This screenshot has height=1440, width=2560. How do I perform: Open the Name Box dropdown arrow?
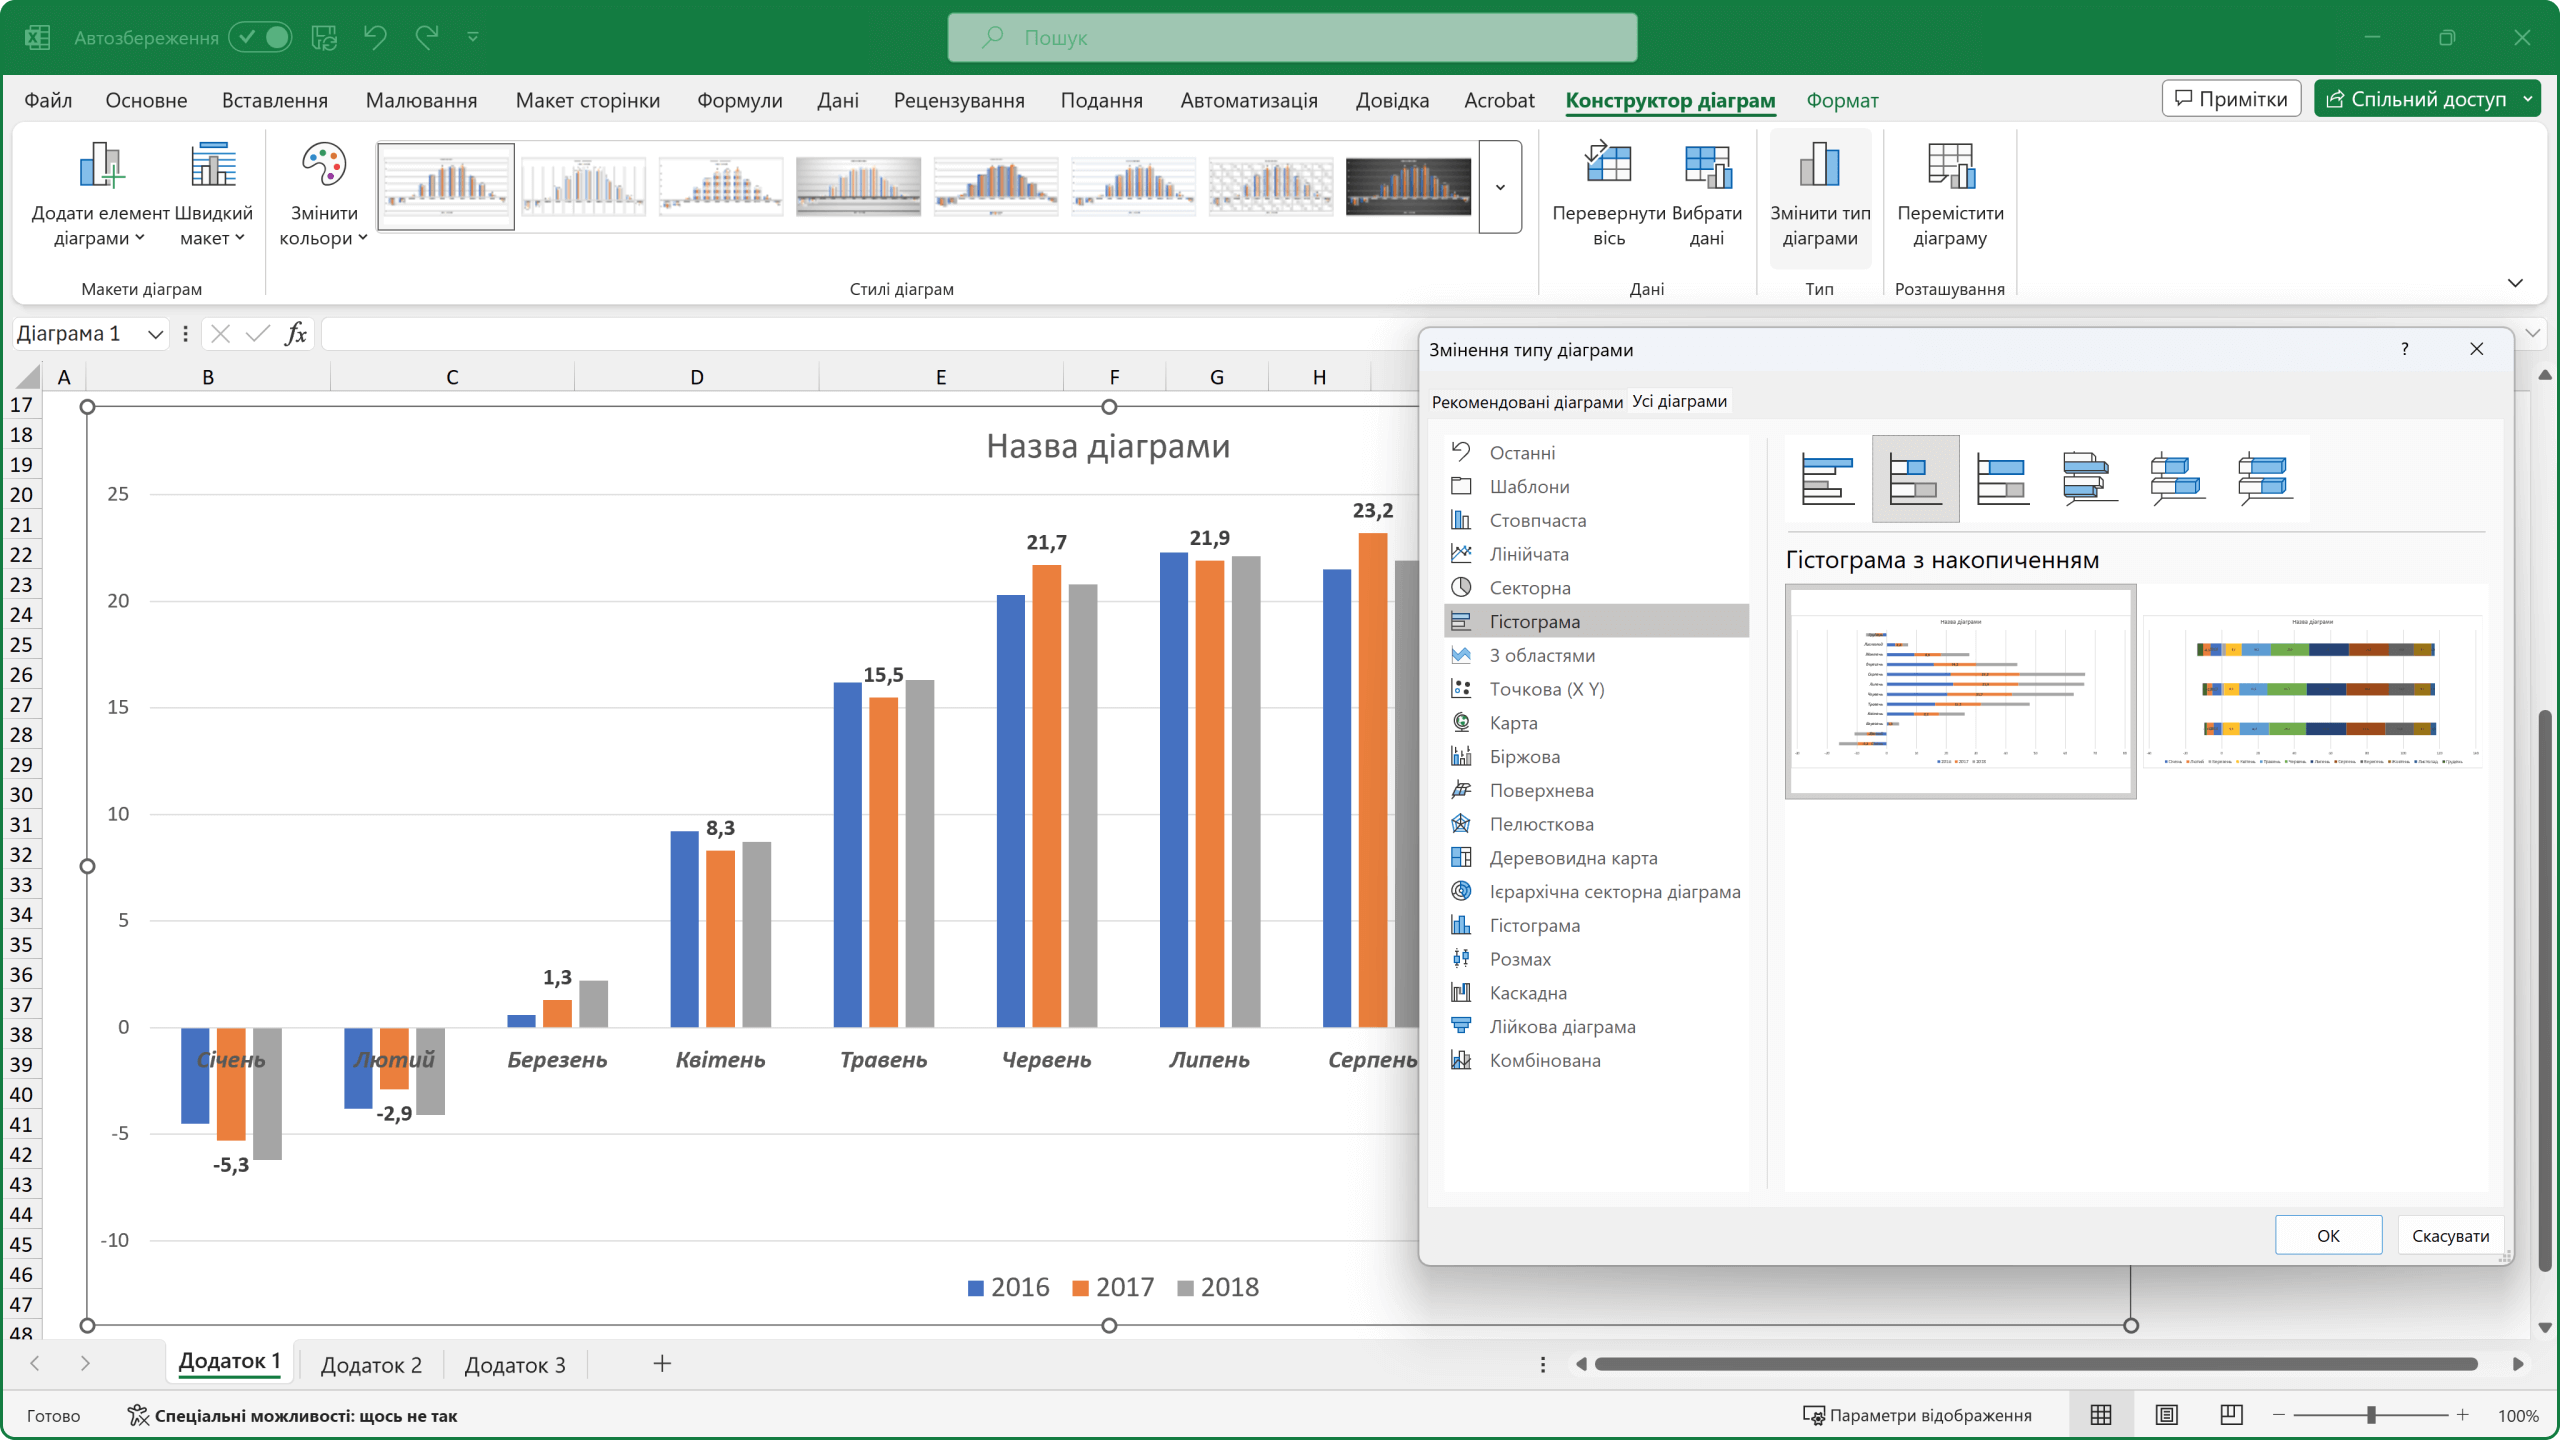tap(155, 334)
